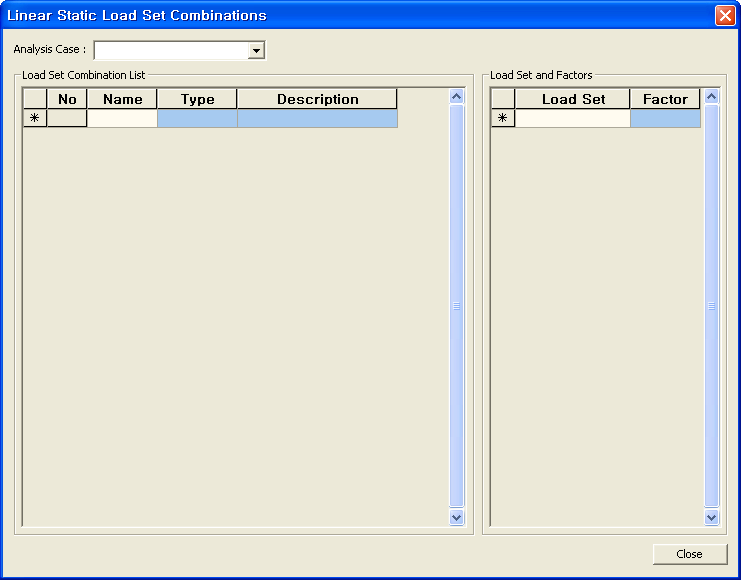The image size is (741, 580).
Task: Click the Load Set and Factors scrollbar thumb
Action: (x=712, y=306)
